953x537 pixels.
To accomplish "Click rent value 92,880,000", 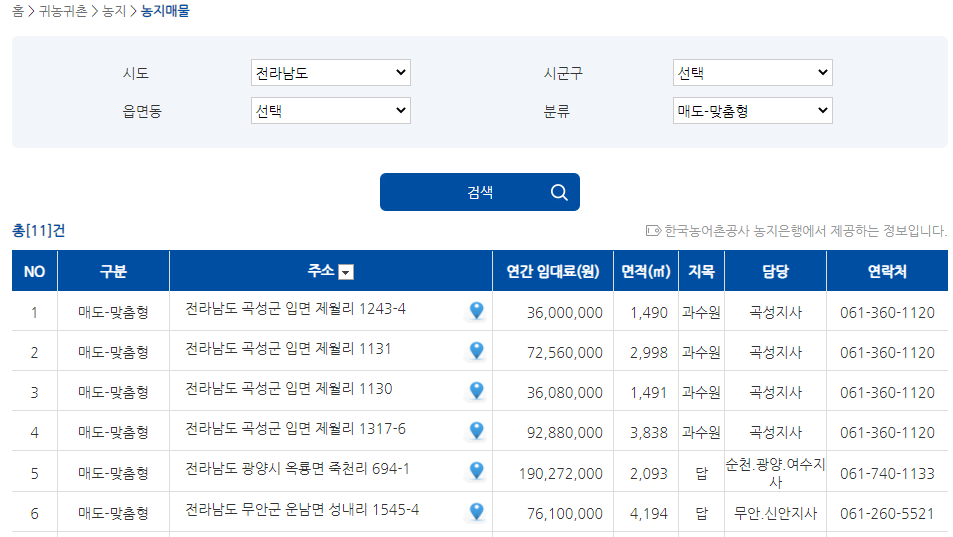I will pos(565,433).
